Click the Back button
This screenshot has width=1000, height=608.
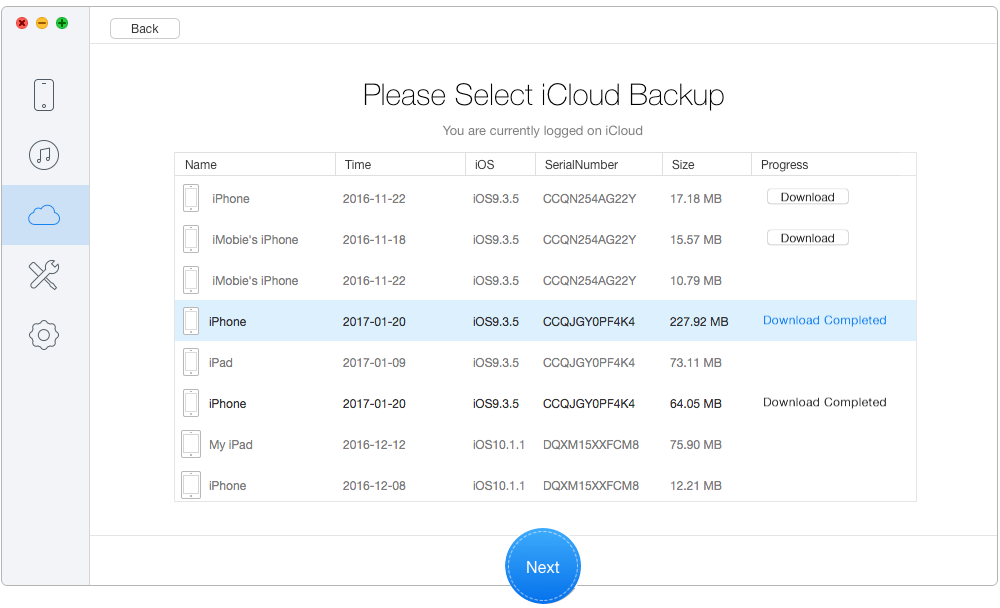click(x=144, y=28)
